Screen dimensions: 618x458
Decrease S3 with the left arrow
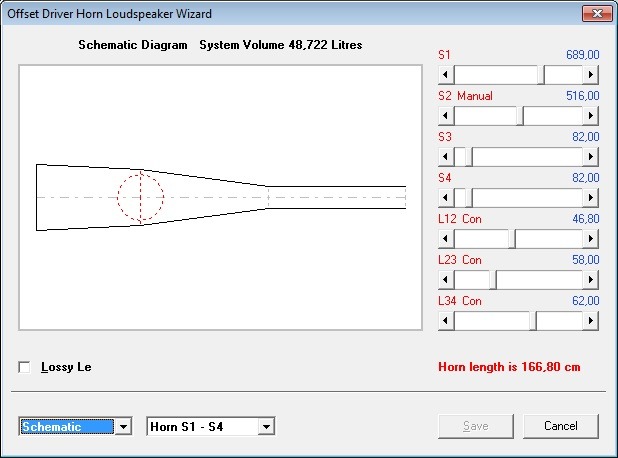click(446, 156)
